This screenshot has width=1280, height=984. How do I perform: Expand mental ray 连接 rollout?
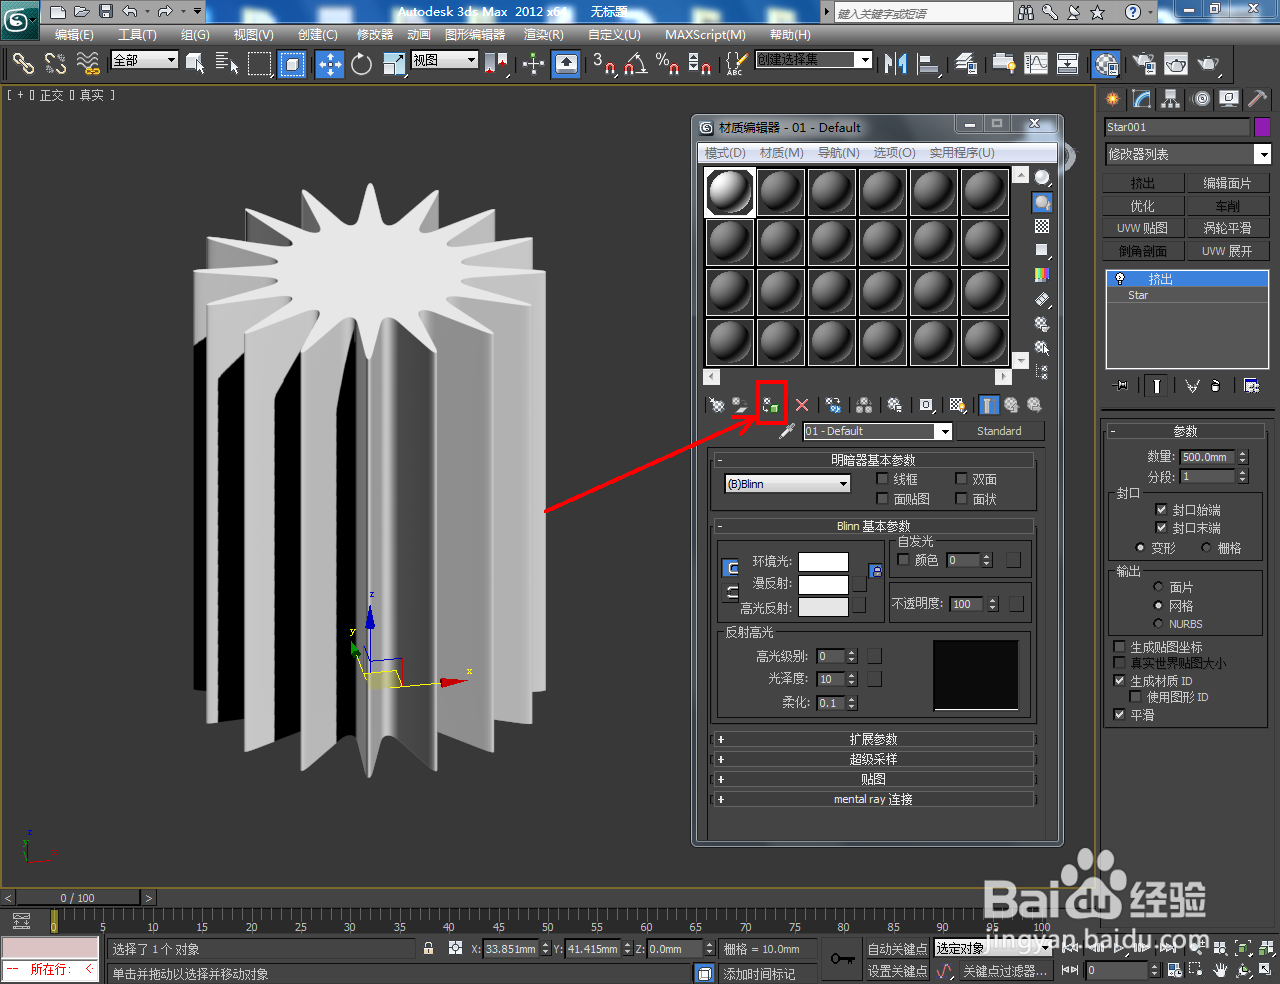pyautogui.click(x=873, y=799)
